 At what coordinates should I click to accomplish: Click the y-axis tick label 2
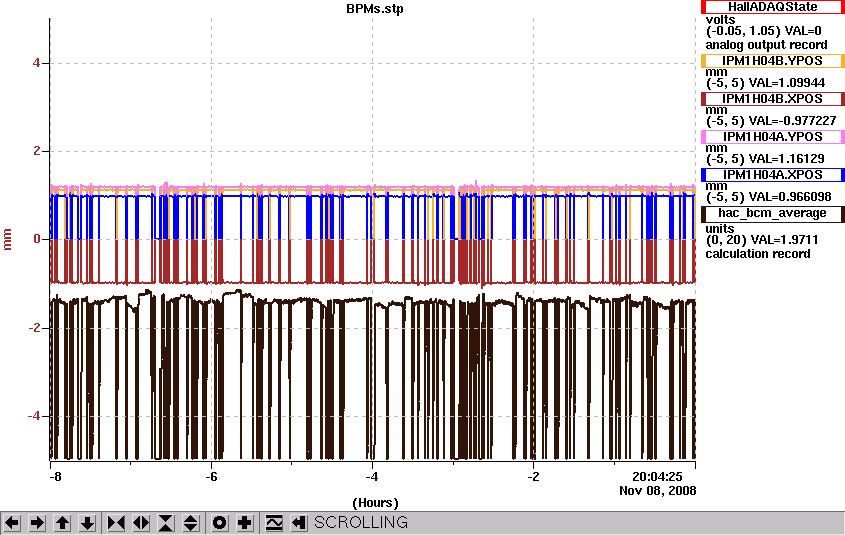coord(37,151)
